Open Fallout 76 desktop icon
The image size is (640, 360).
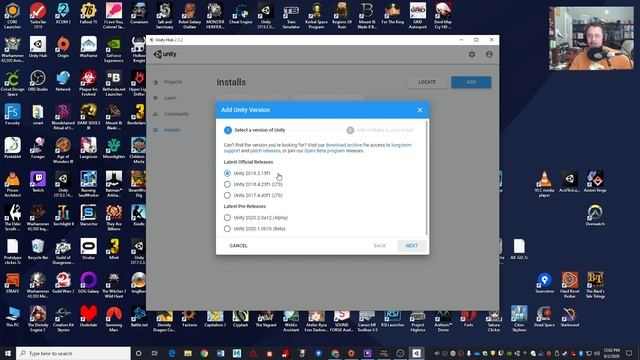click(88, 14)
